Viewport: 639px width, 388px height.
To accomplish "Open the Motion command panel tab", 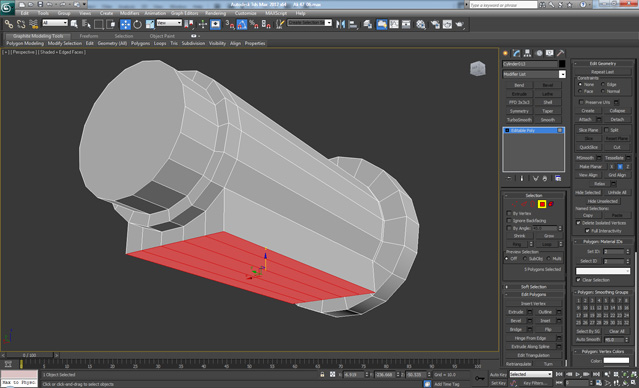I will pos(539,53).
